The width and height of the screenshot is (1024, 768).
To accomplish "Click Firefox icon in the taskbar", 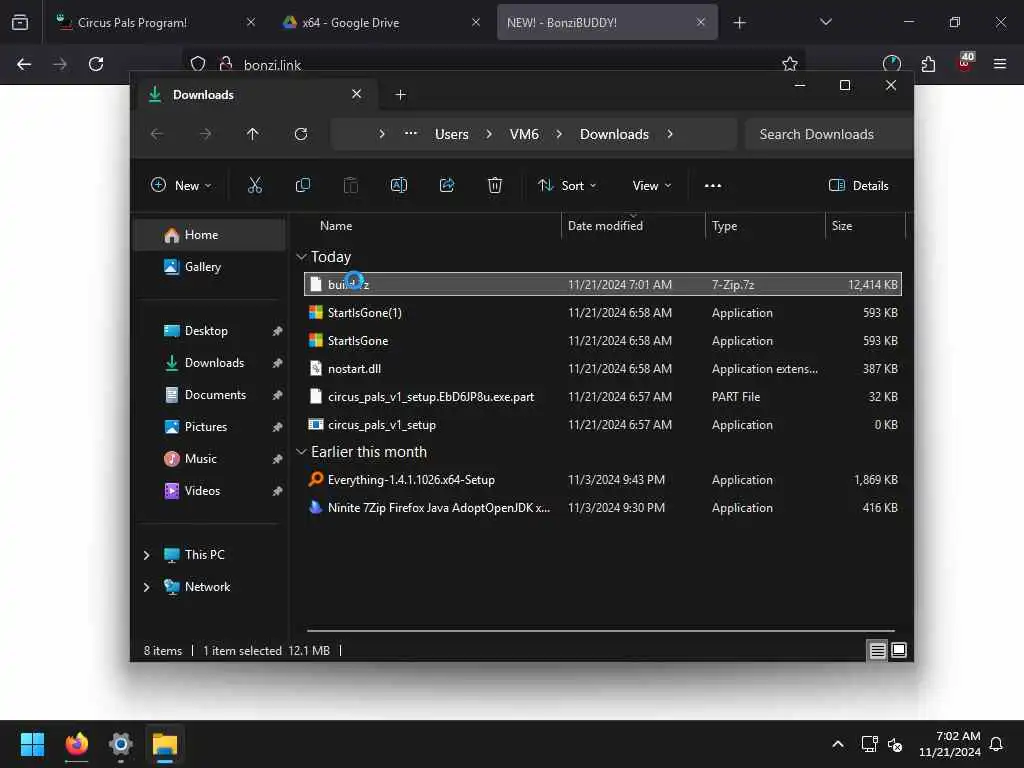I will [x=77, y=744].
